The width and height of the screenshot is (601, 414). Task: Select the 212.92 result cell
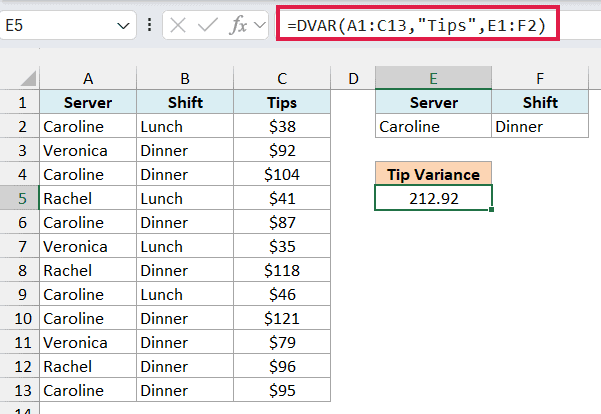point(434,198)
